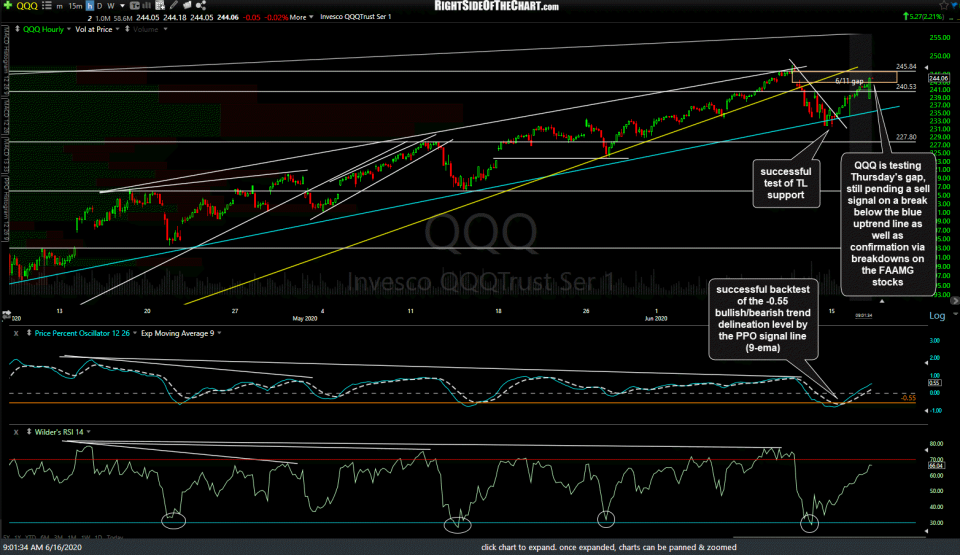Click the text annotation tool icon
Viewport: 960px width, 555px height.
coord(135,6)
